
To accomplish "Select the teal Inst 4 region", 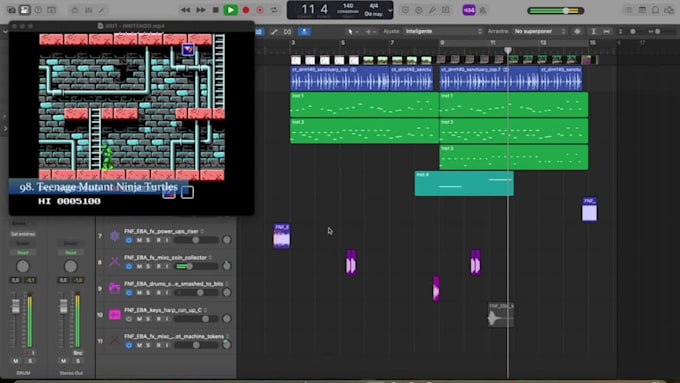I will click(464, 183).
